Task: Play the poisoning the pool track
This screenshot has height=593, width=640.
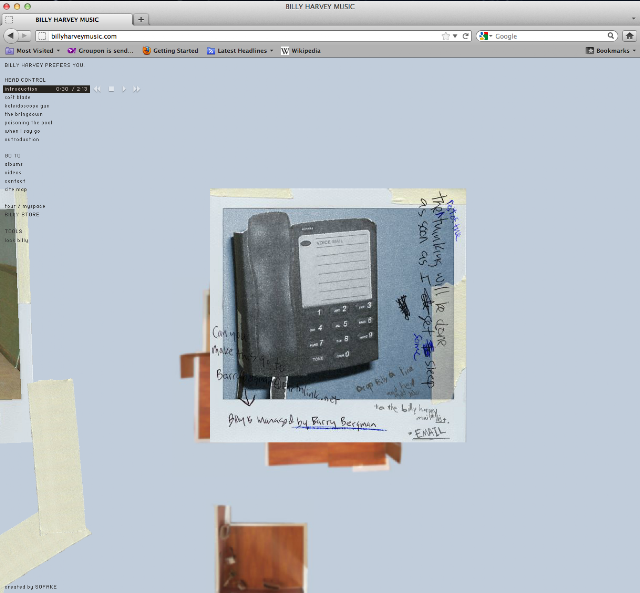Action: click(x=29, y=122)
